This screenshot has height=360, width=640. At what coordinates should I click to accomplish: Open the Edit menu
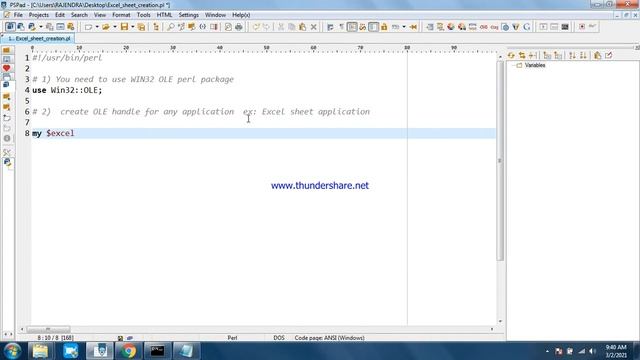click(x=60, y=15)
